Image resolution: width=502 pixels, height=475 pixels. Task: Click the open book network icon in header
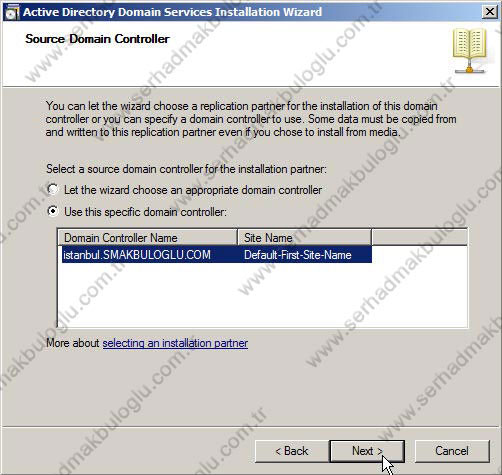[470, 51]
